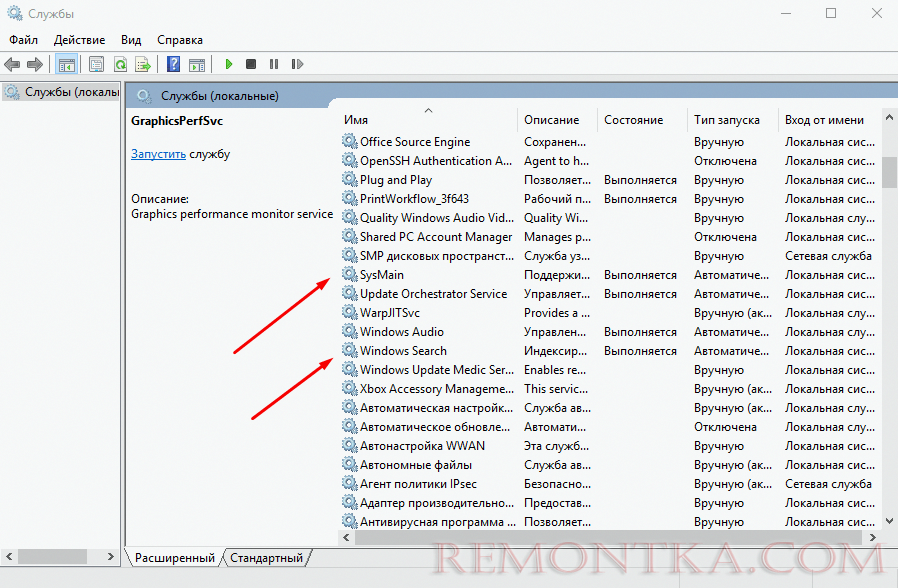Start the service with the green play icon
898x588 pixels.
coord(229,64)
